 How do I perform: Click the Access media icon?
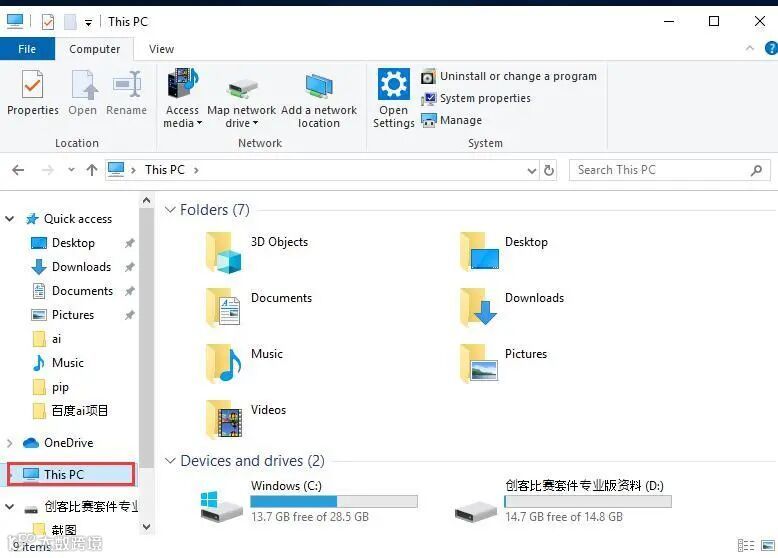(x=183, y=83)
